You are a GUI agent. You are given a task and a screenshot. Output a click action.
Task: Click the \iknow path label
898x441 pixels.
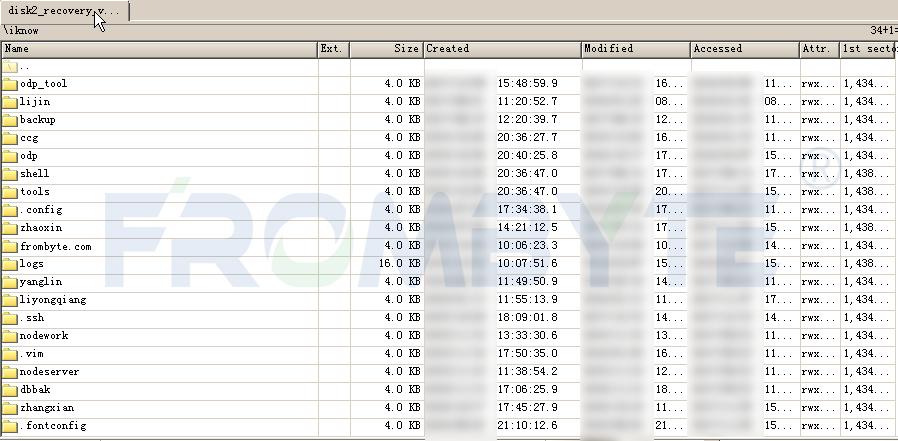[21, 30]
